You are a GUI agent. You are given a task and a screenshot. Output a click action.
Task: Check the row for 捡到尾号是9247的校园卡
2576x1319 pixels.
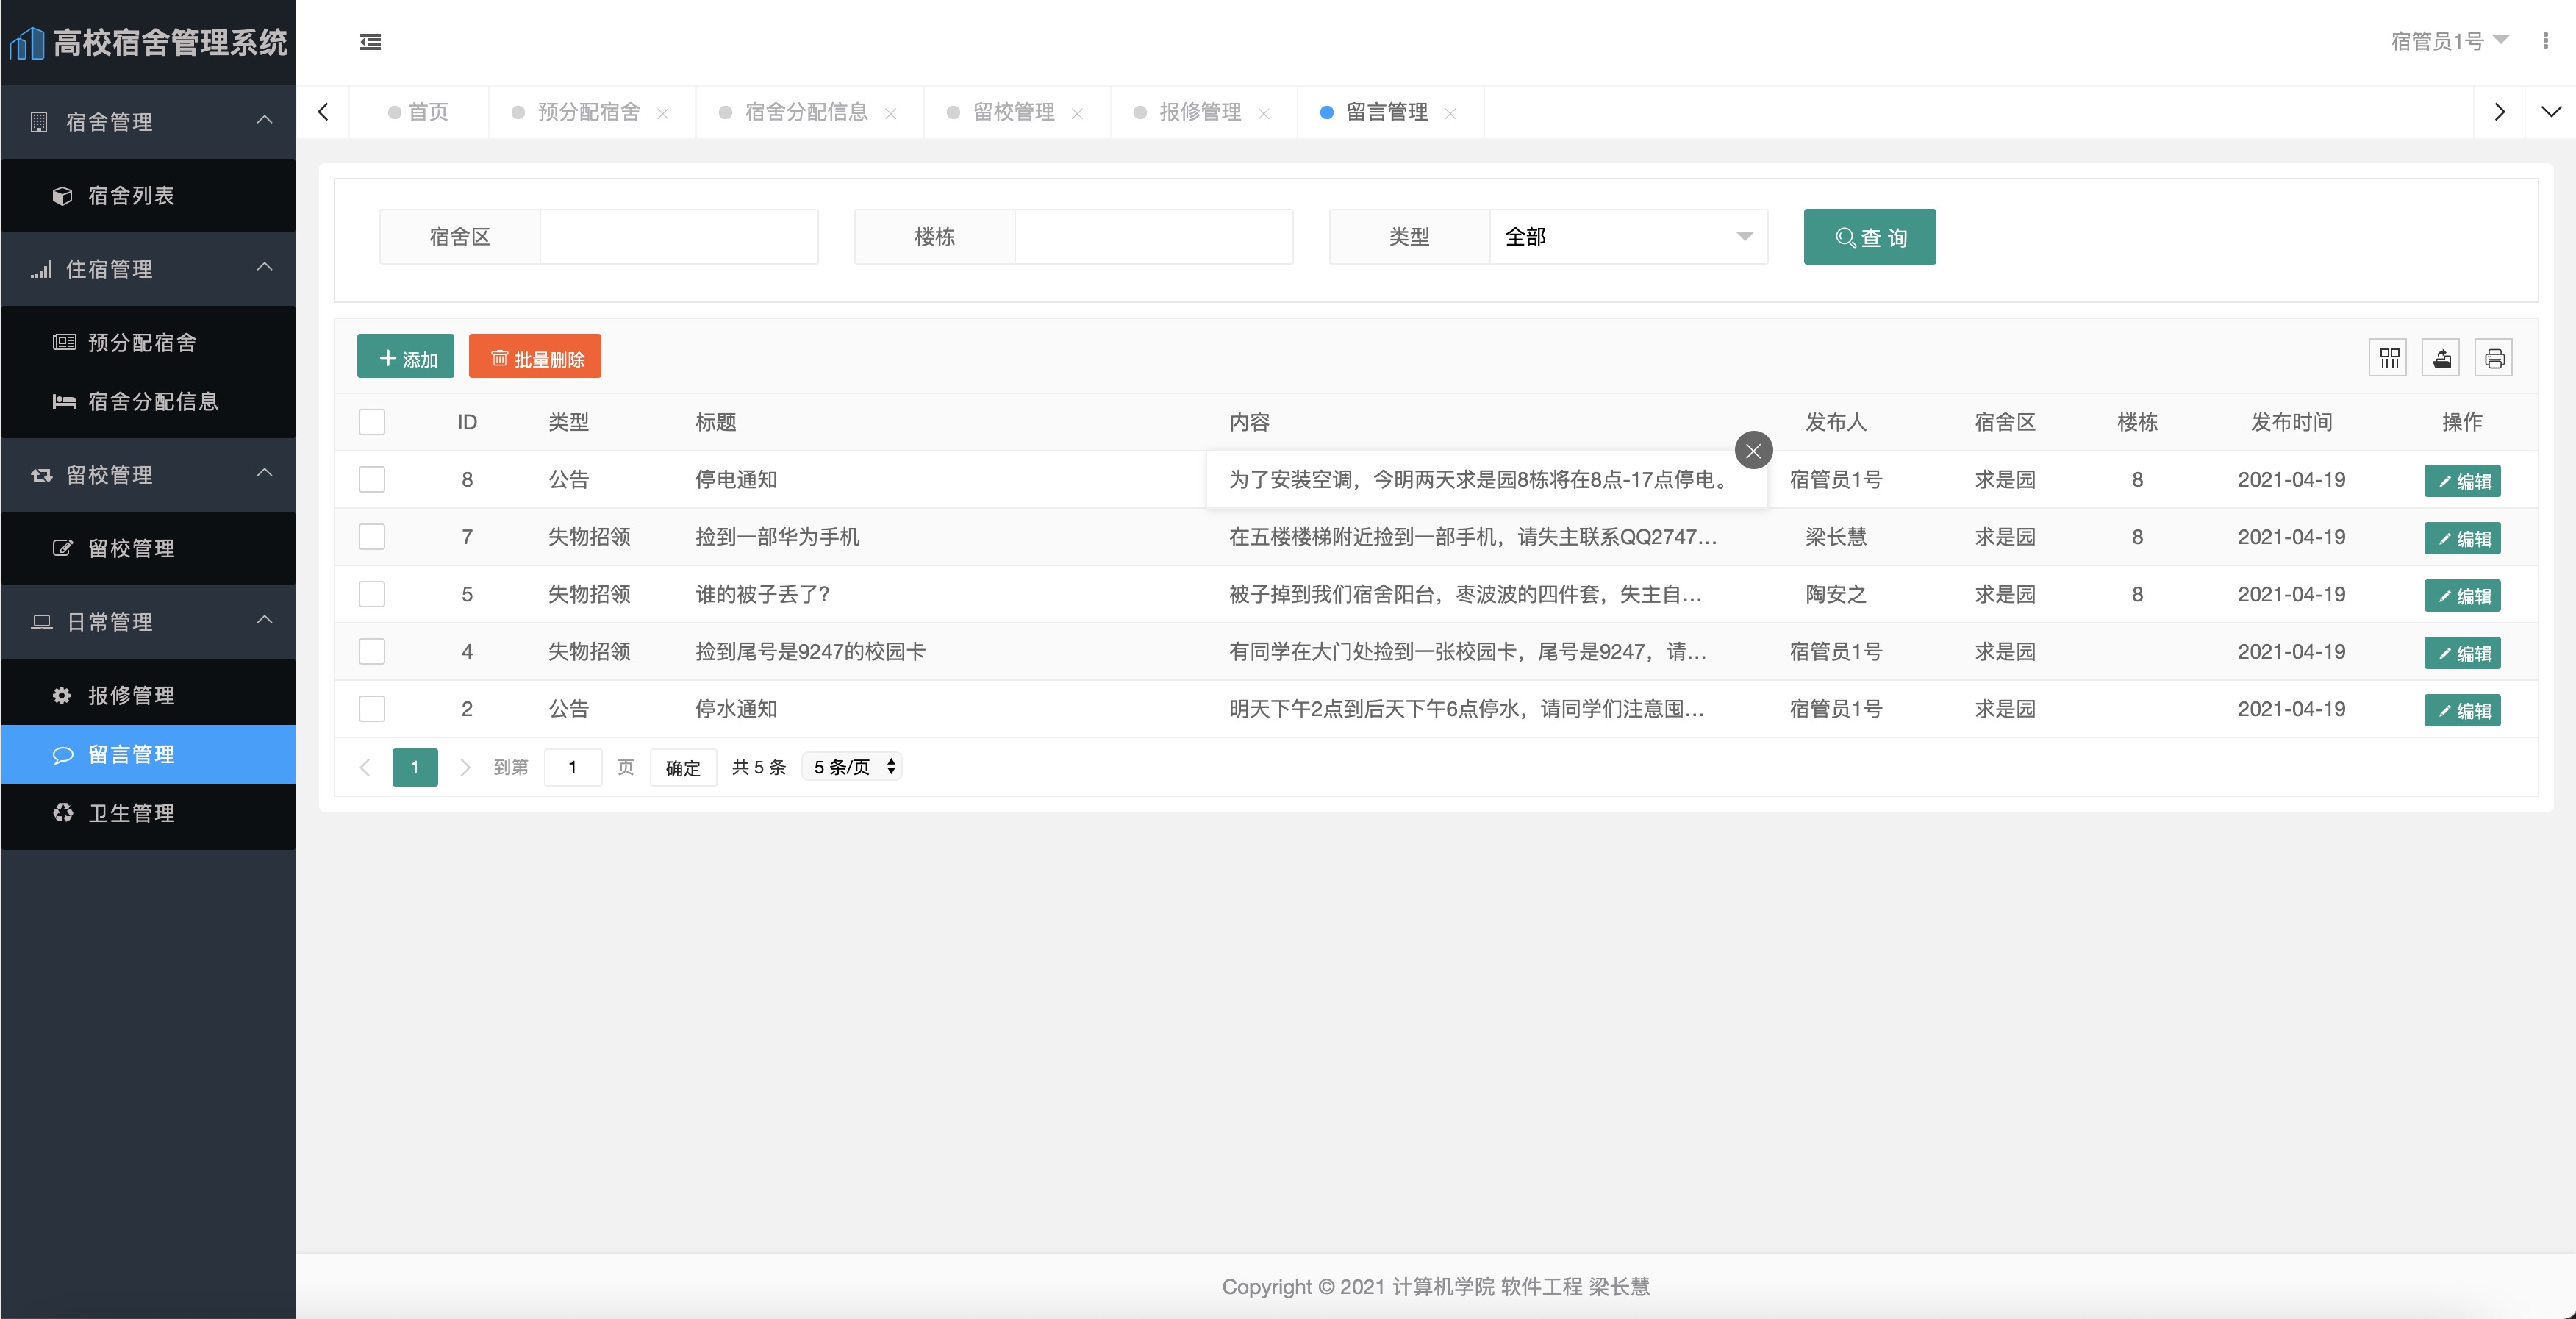[x=372, y=652]
